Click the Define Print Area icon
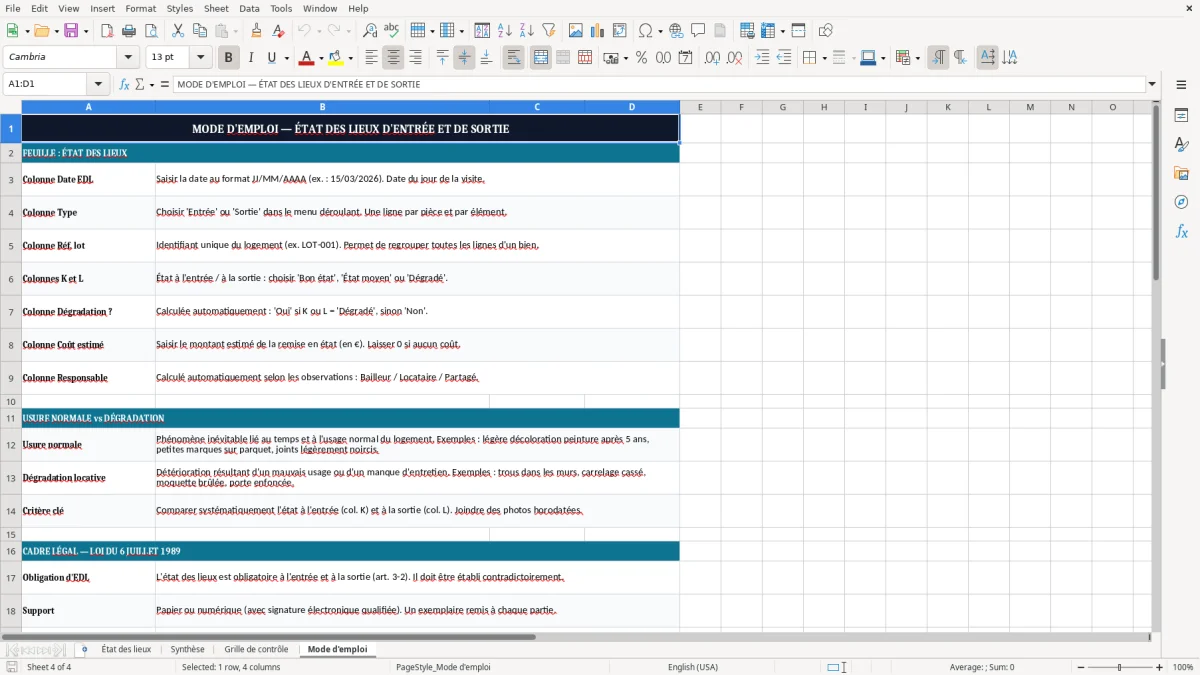 tap(747, 31)
